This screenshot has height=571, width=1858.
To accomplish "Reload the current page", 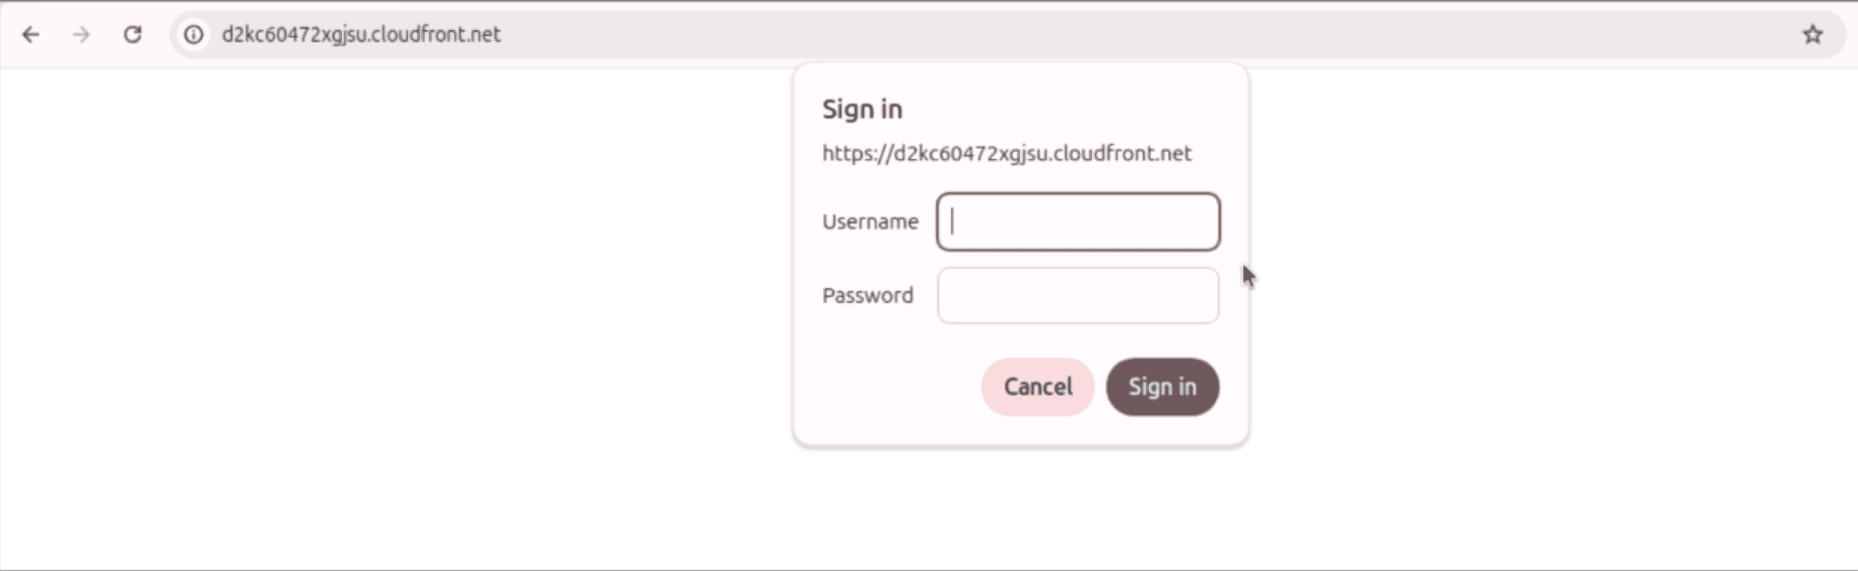I will click(132, 35).
